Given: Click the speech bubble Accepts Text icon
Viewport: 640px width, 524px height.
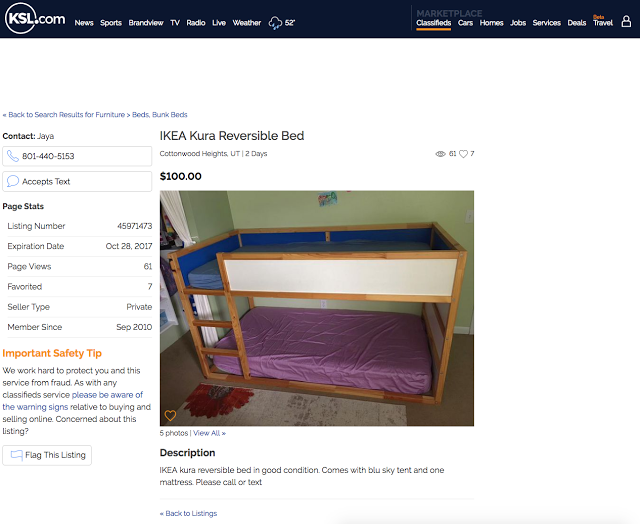Looking at the screenshot, I should click(x=13, y=181).
